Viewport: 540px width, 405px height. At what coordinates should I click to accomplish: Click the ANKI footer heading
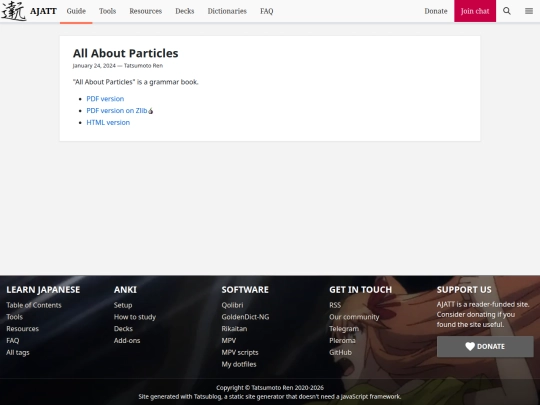(x=125, y=290)
